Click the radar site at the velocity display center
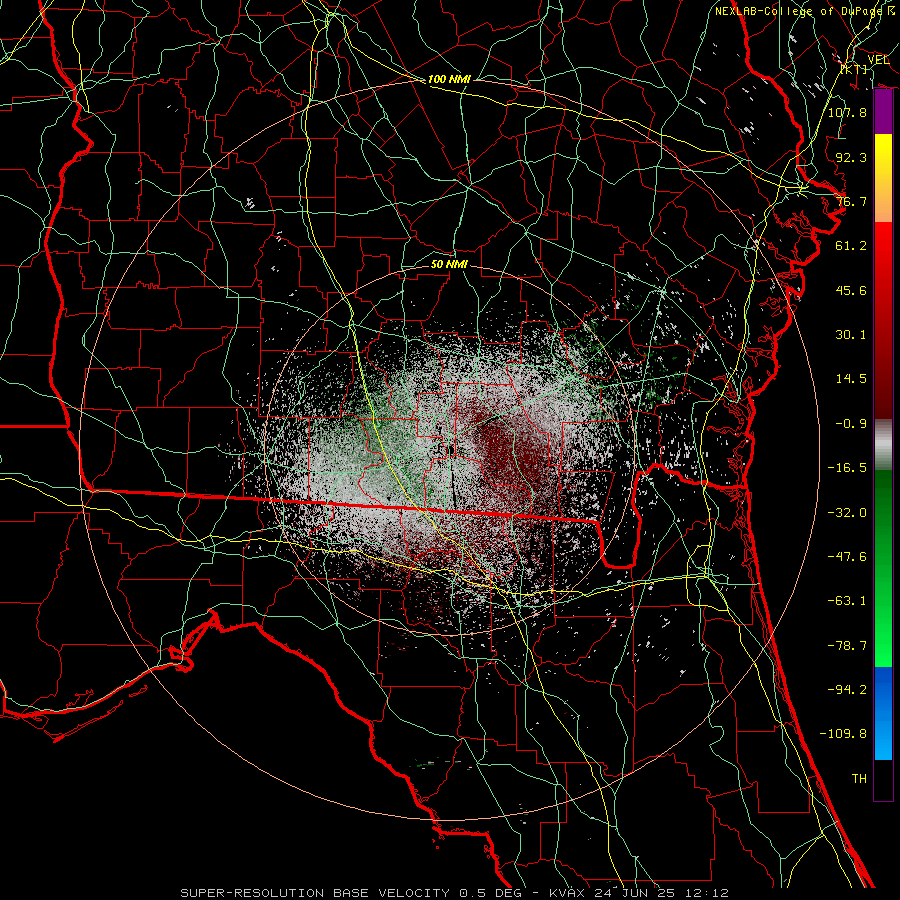Viewport: 900px width, 900px height. [449, 449]
